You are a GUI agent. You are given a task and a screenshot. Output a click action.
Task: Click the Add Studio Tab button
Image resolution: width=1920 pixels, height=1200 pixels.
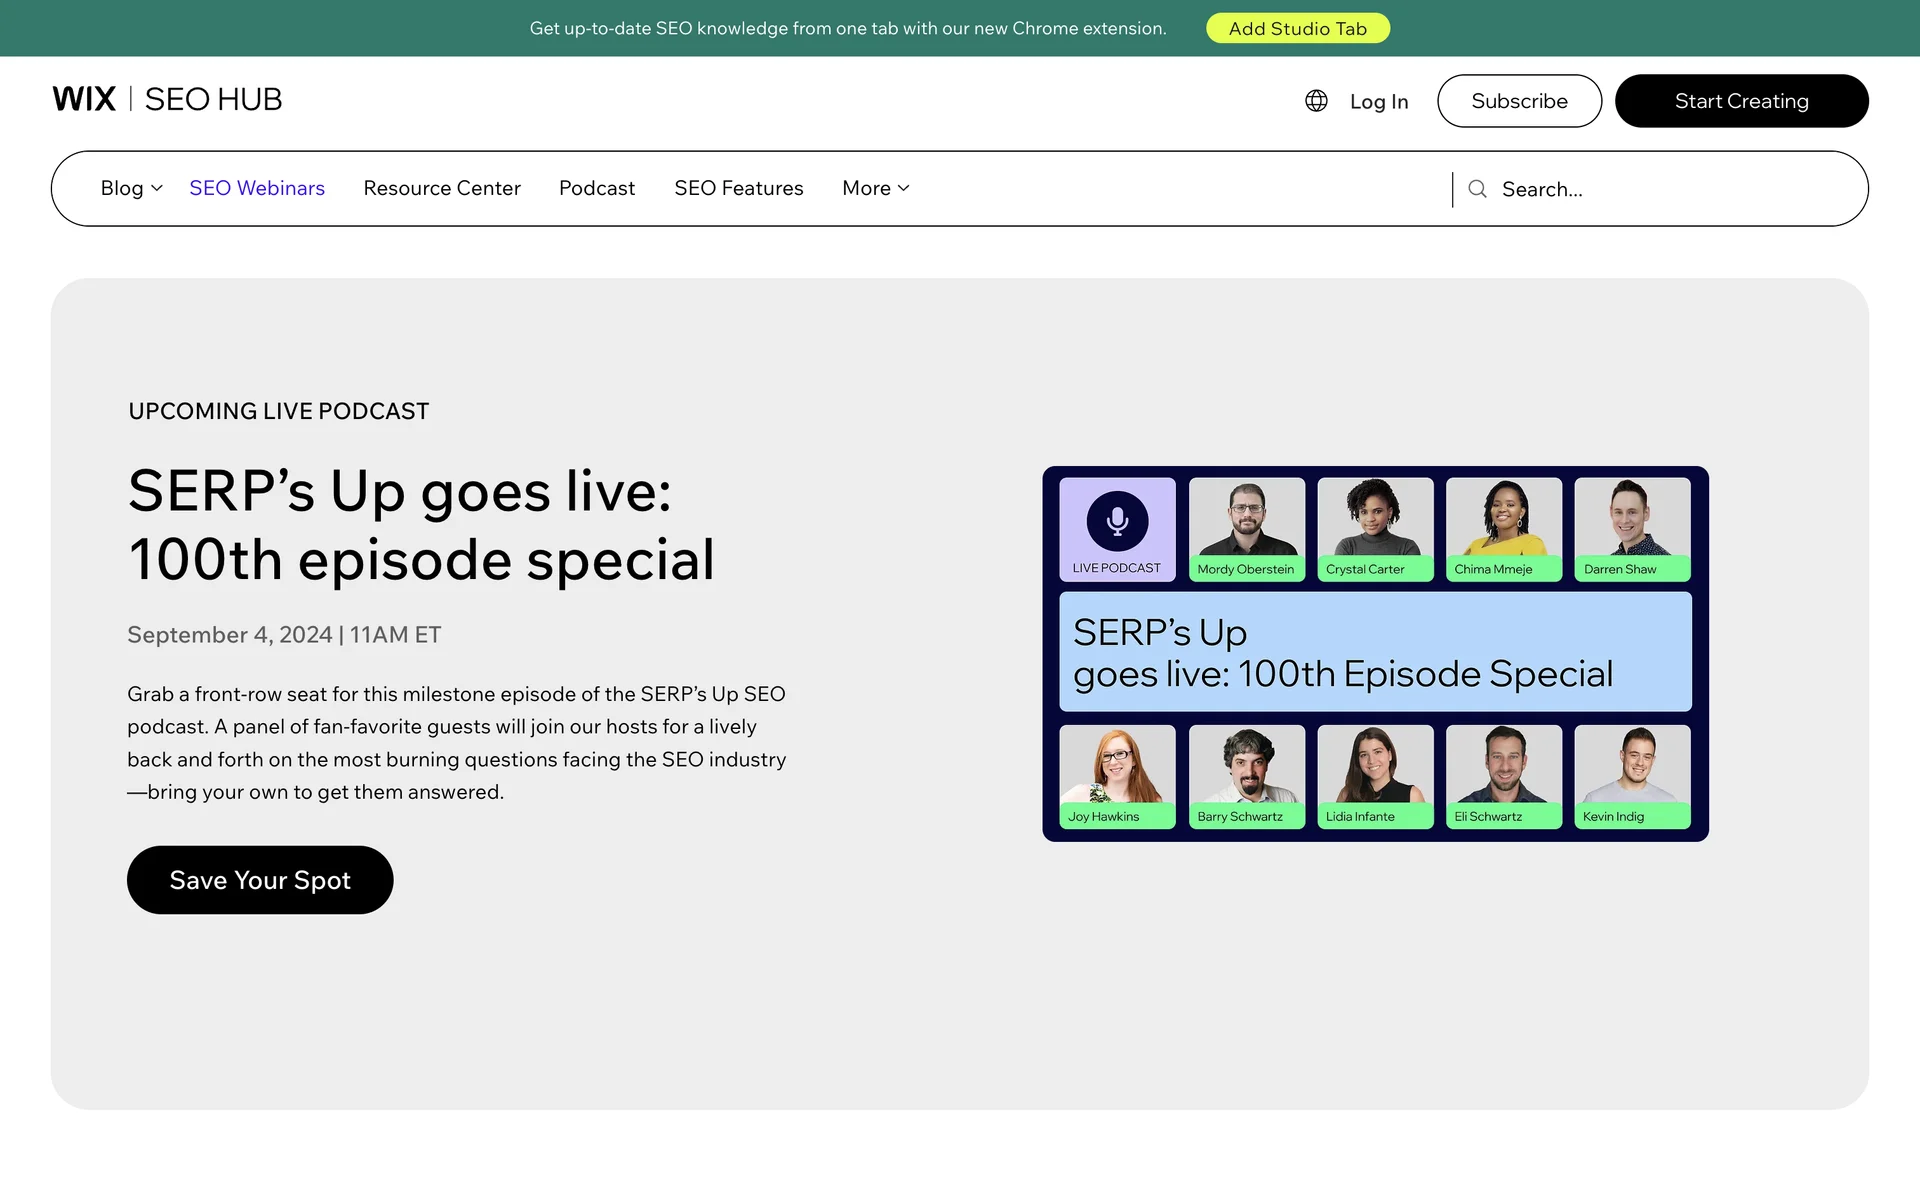click(1297, 28)
